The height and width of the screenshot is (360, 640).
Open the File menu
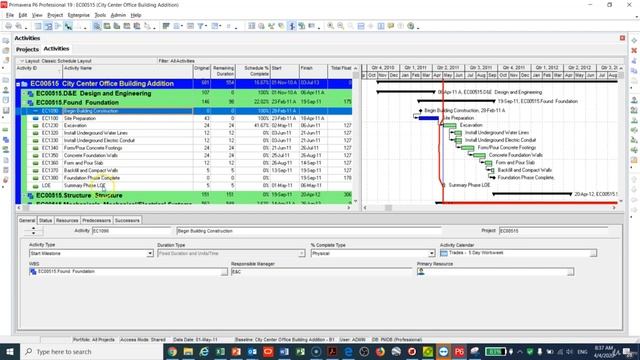click(x=10, y=15)
